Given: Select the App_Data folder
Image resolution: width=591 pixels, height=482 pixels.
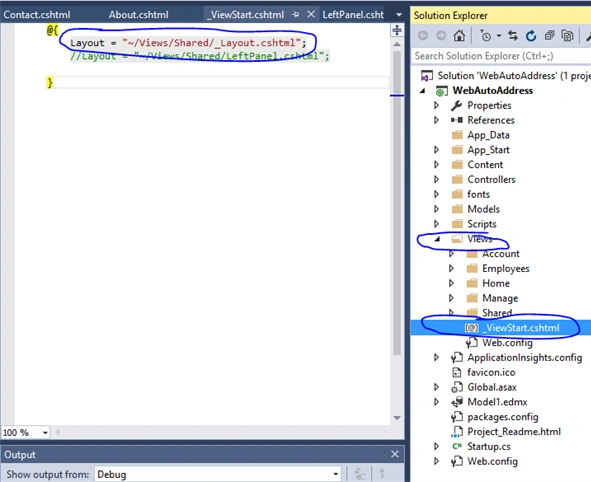Looking at the screenshot, I should 488,135.
